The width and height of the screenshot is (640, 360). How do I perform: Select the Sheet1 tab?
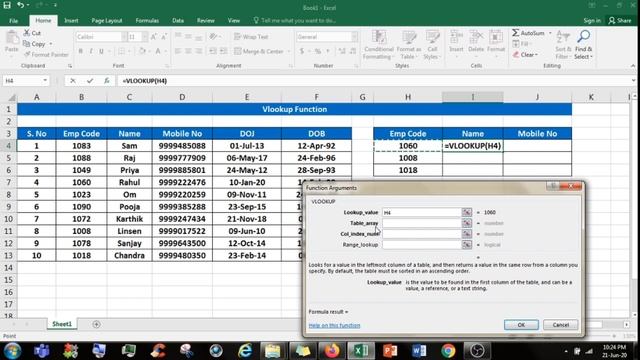[62, 324]
